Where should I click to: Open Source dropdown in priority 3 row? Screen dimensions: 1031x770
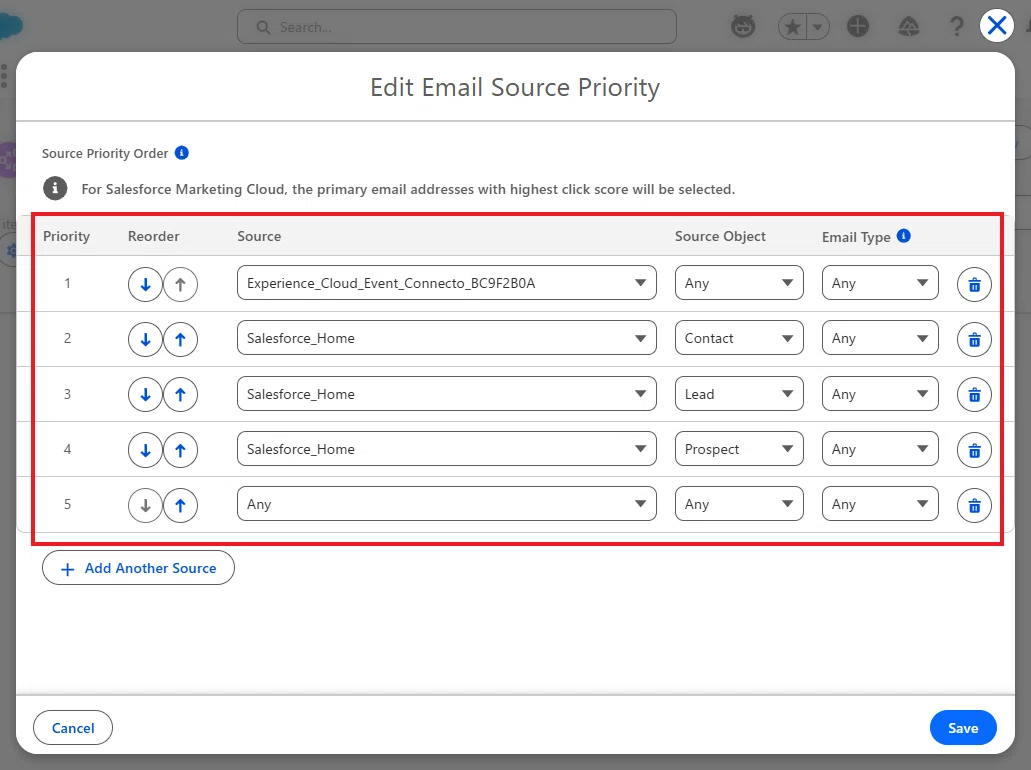pyautogui.click(x=446, y=394)
